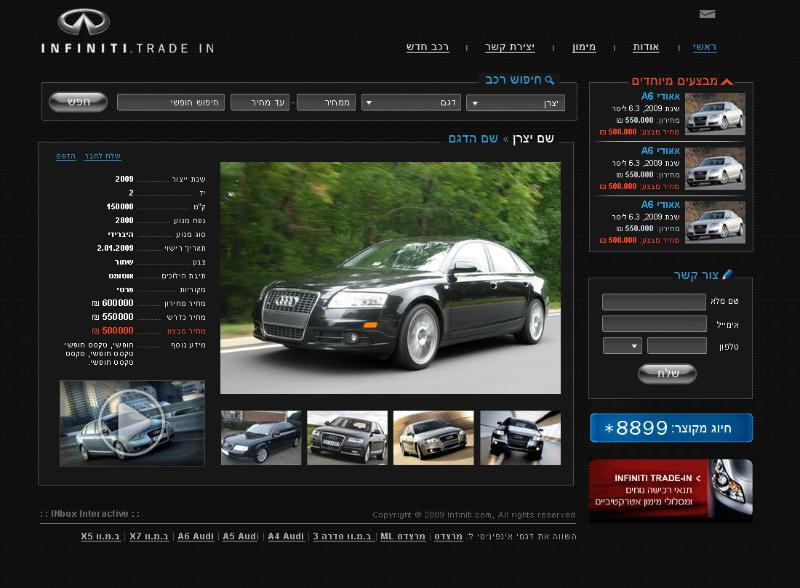Click the ממחיר minimum price field
The image size is (800, 588).
point(327,103)
